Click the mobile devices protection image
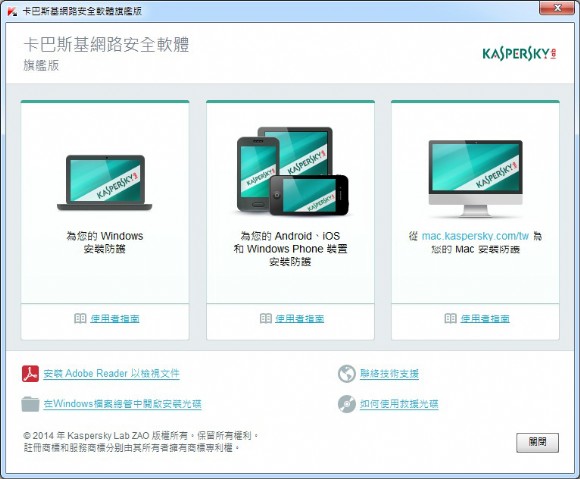580x479 pixels. 293,171
